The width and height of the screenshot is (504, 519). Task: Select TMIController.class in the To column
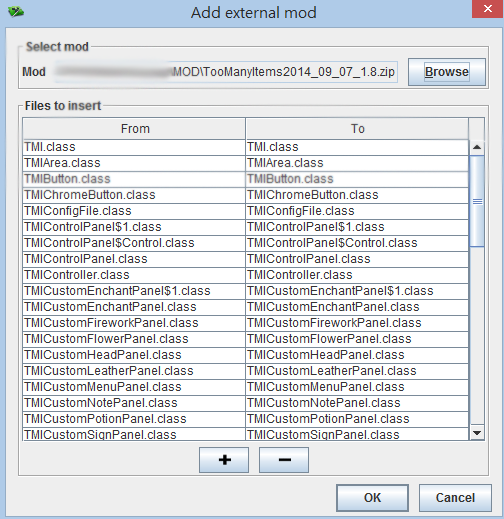tap(357, 275)
